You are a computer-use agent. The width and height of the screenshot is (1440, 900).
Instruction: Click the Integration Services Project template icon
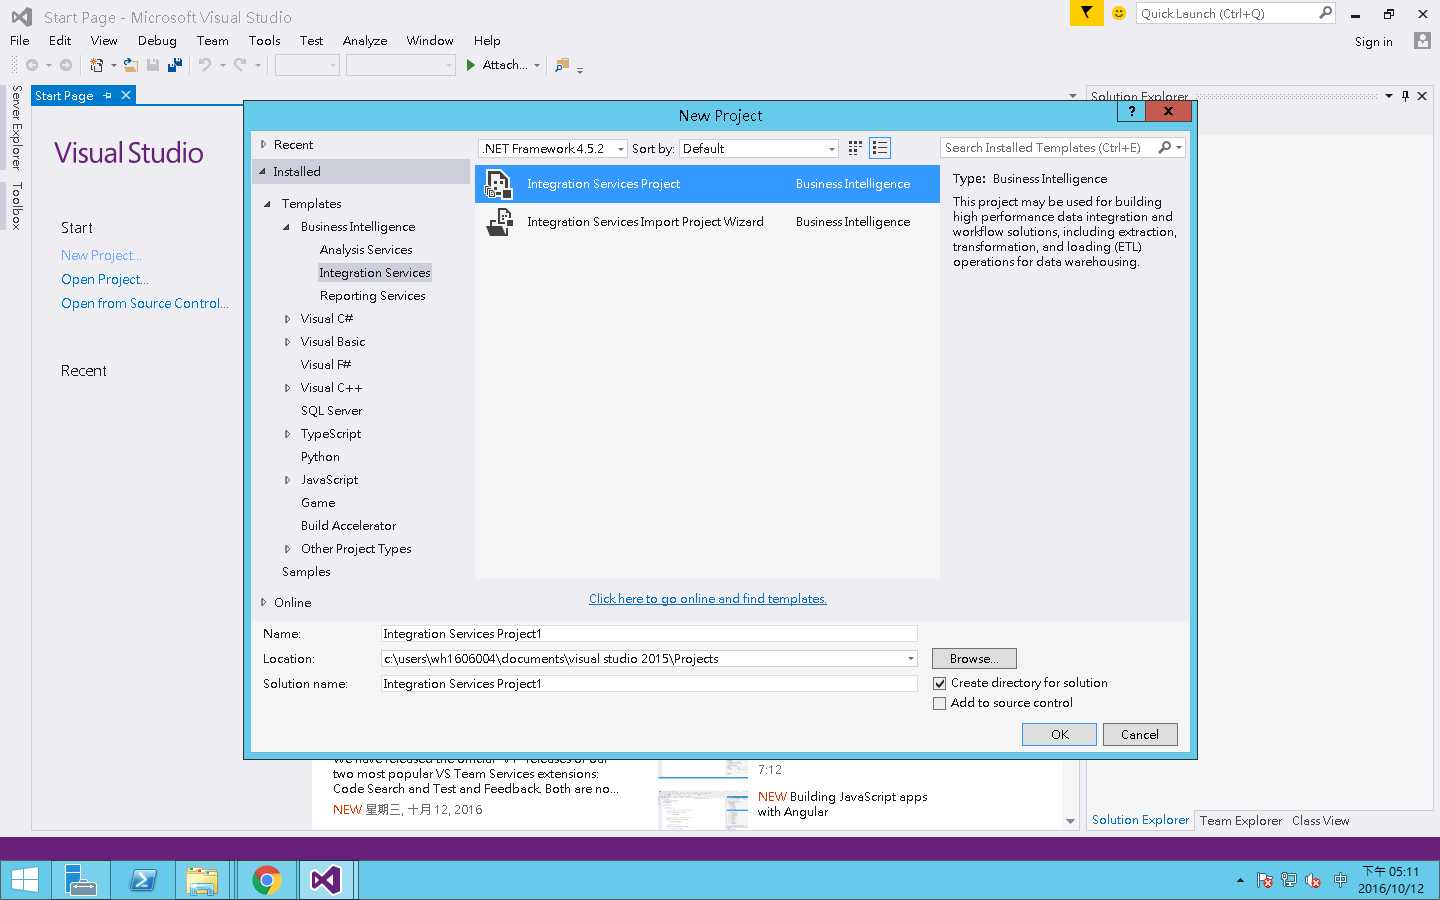(498, 184)
